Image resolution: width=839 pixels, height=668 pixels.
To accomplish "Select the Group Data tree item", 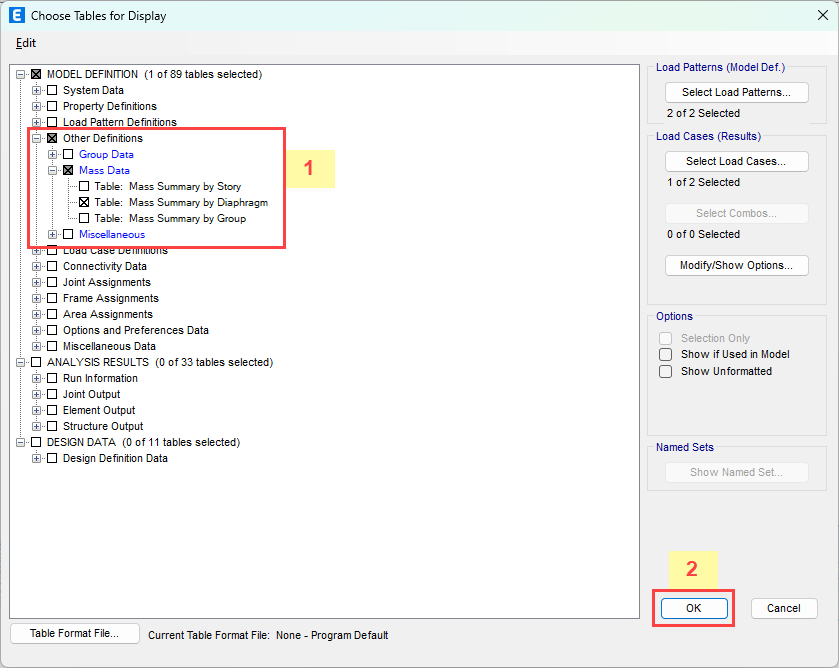I will pyautogui.click(x=106, y=154).
